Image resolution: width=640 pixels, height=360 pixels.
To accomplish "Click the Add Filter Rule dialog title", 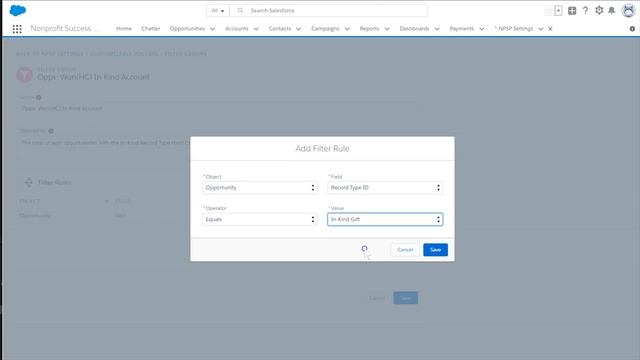I will click(x=322, y=149).
